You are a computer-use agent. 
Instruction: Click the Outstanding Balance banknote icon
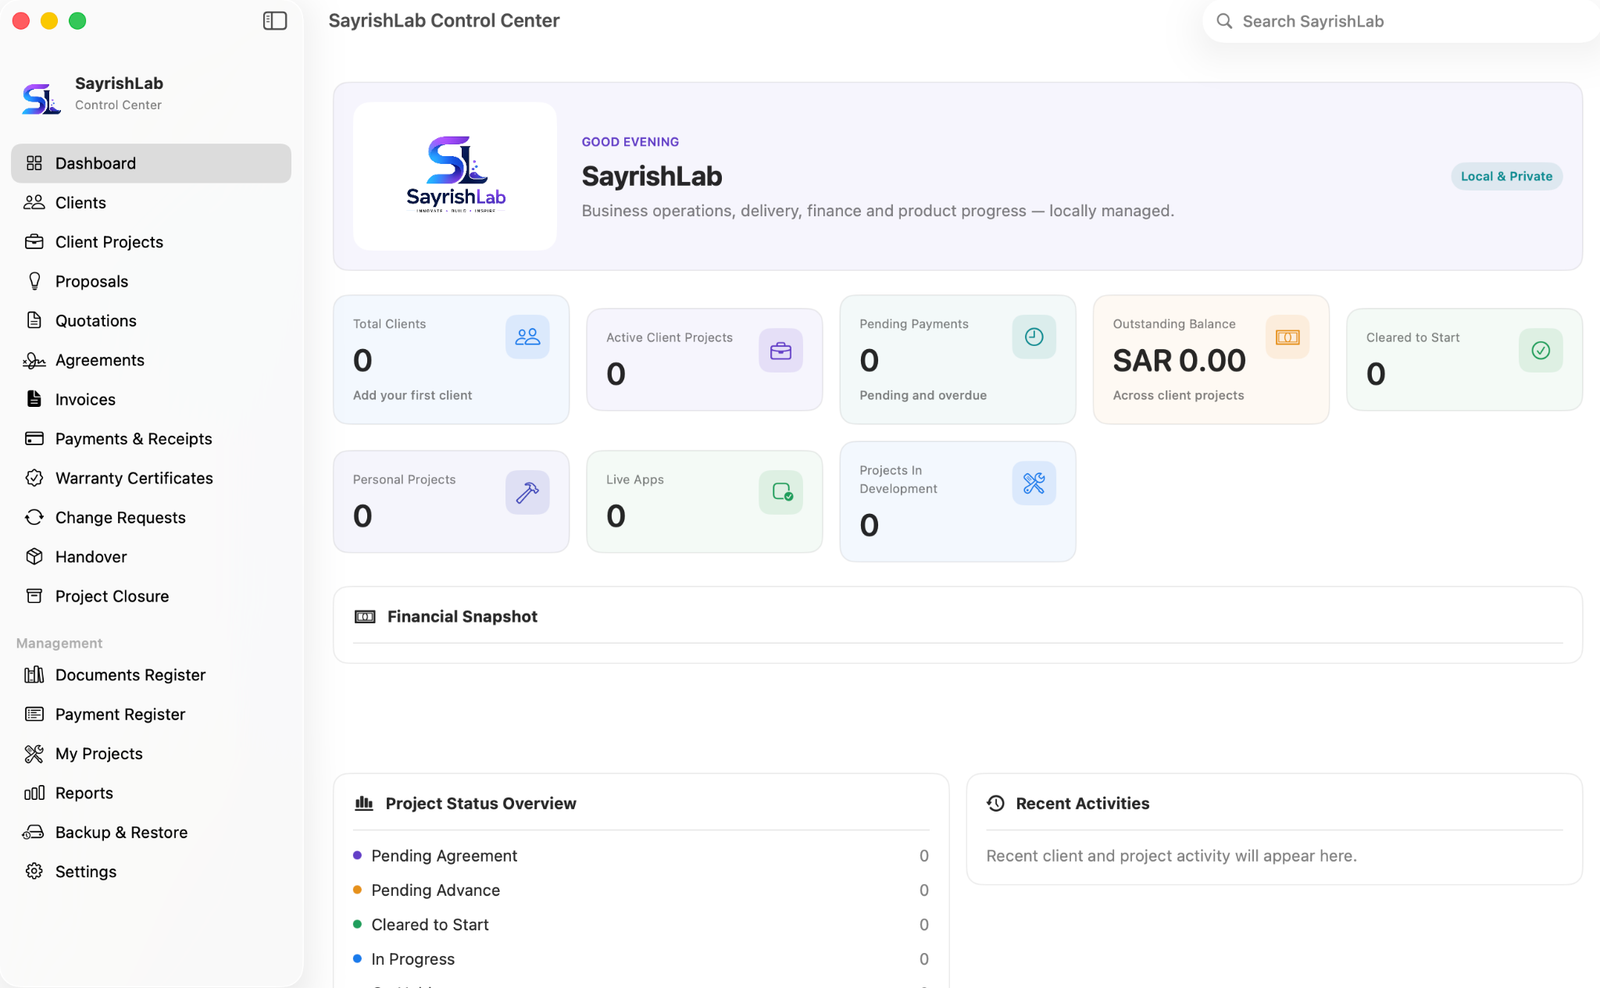1287,337
